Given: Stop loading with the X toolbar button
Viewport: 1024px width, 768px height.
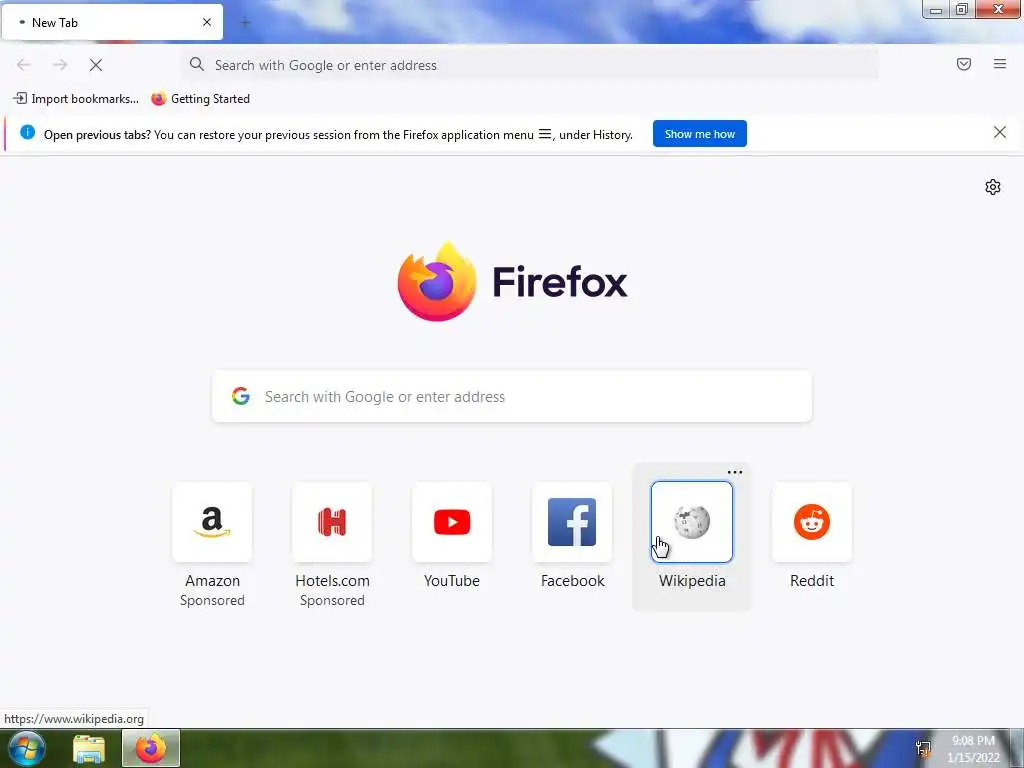Looking at the screenshot, I should coord(96,65).
